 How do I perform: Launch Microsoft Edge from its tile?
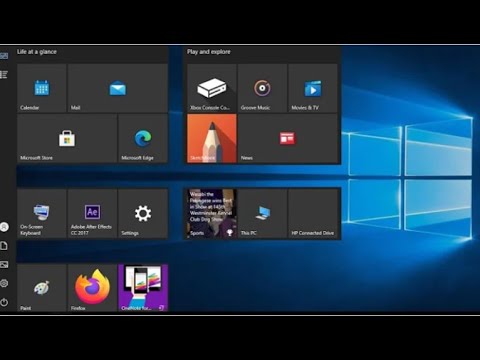click(143, 138)
